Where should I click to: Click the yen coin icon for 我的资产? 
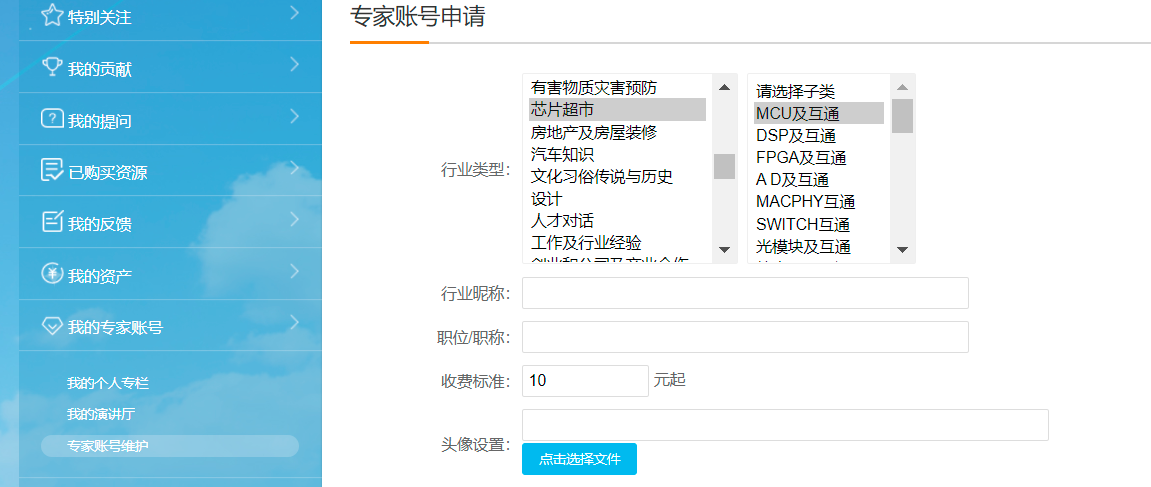click(52, 274)
